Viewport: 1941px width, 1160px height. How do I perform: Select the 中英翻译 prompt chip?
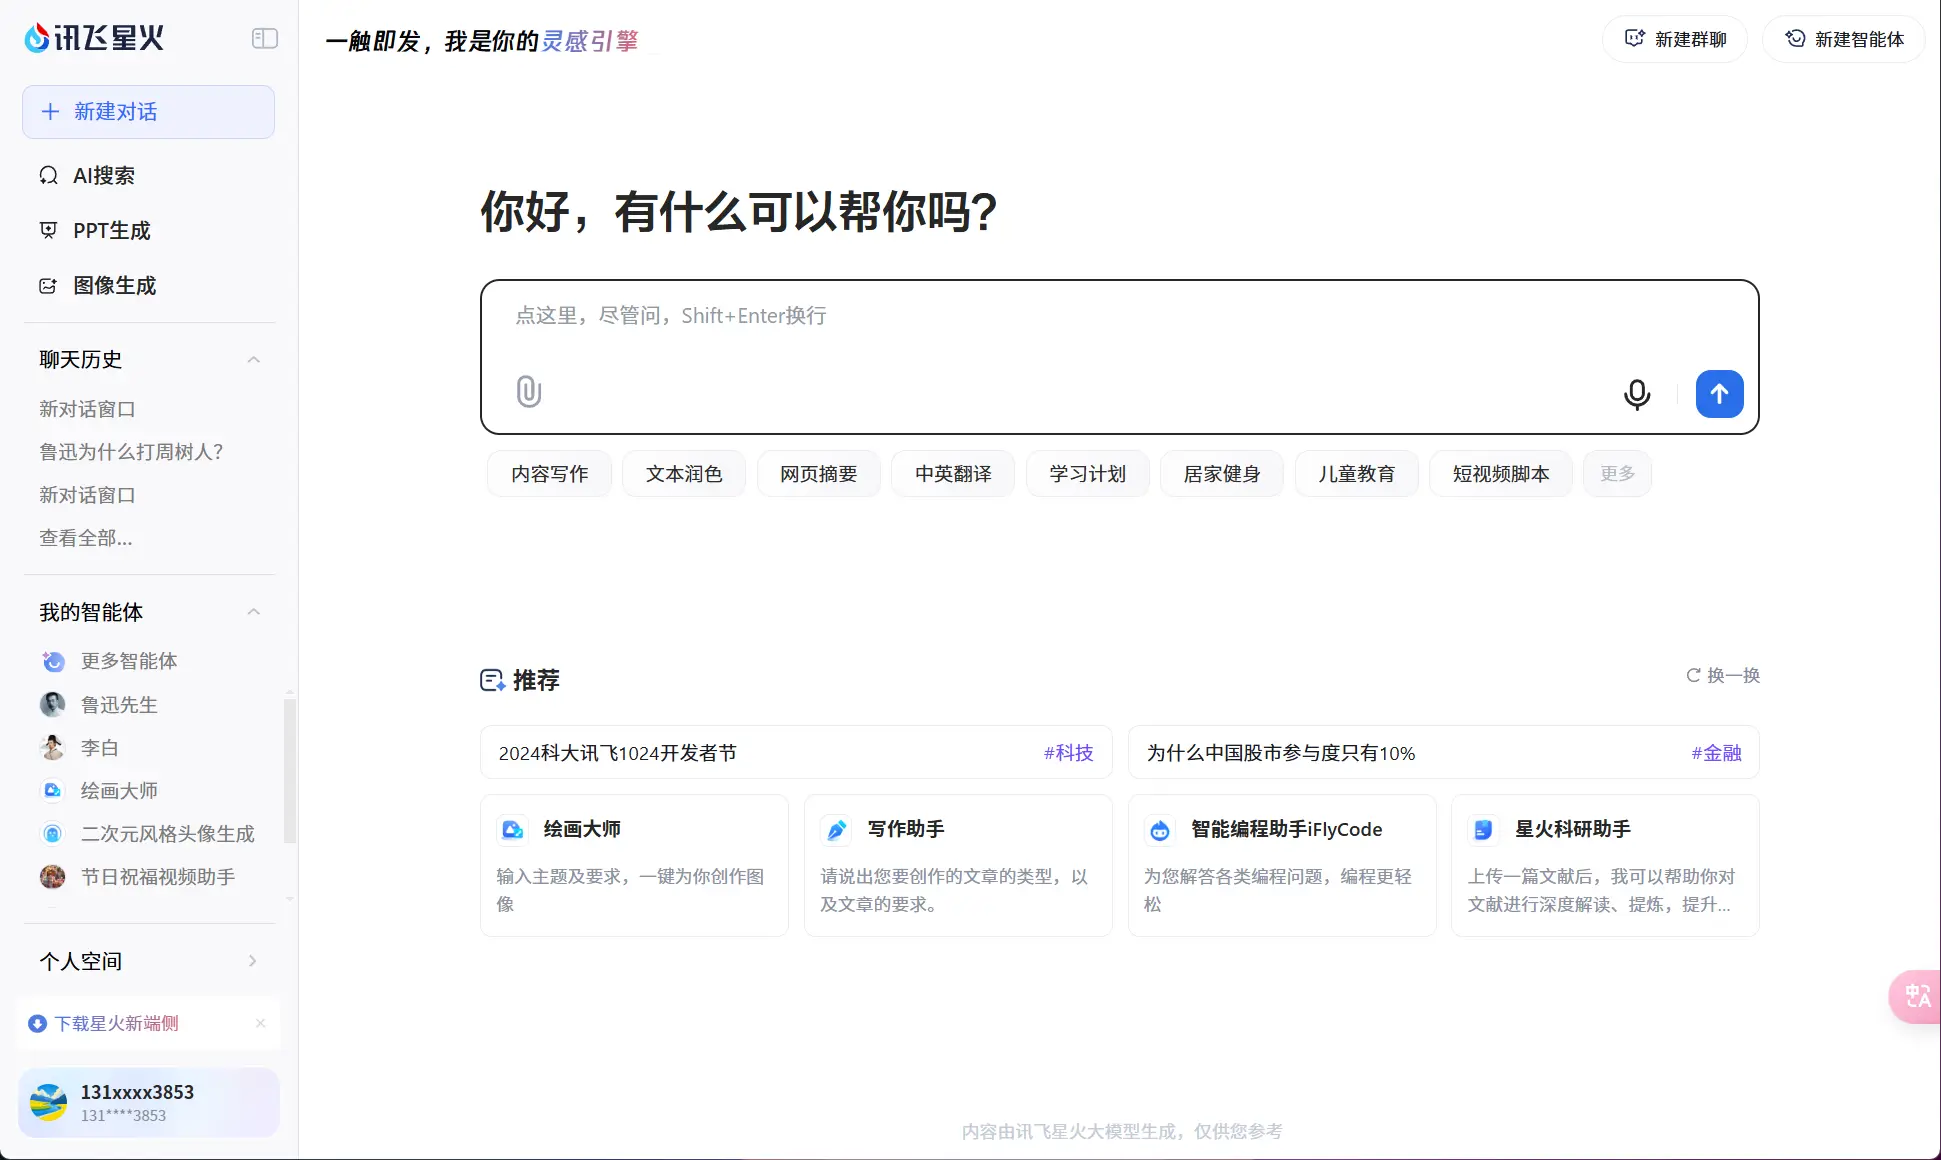pyautogui.click(x=953, y=474)
